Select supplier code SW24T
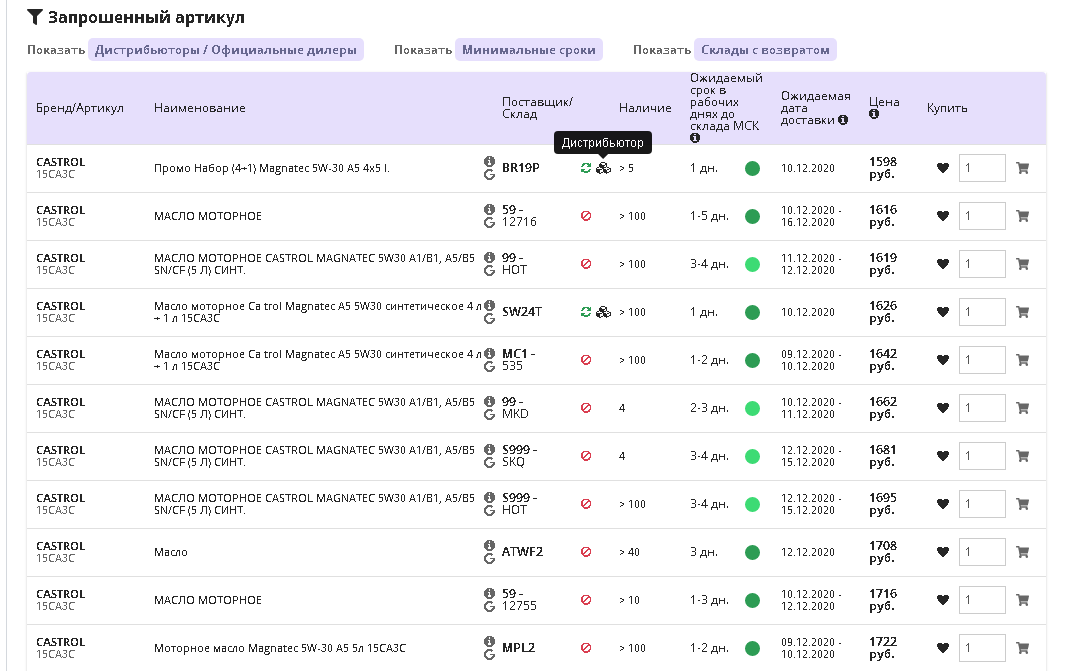1074x671 pixels. click(x=522, y=312)
